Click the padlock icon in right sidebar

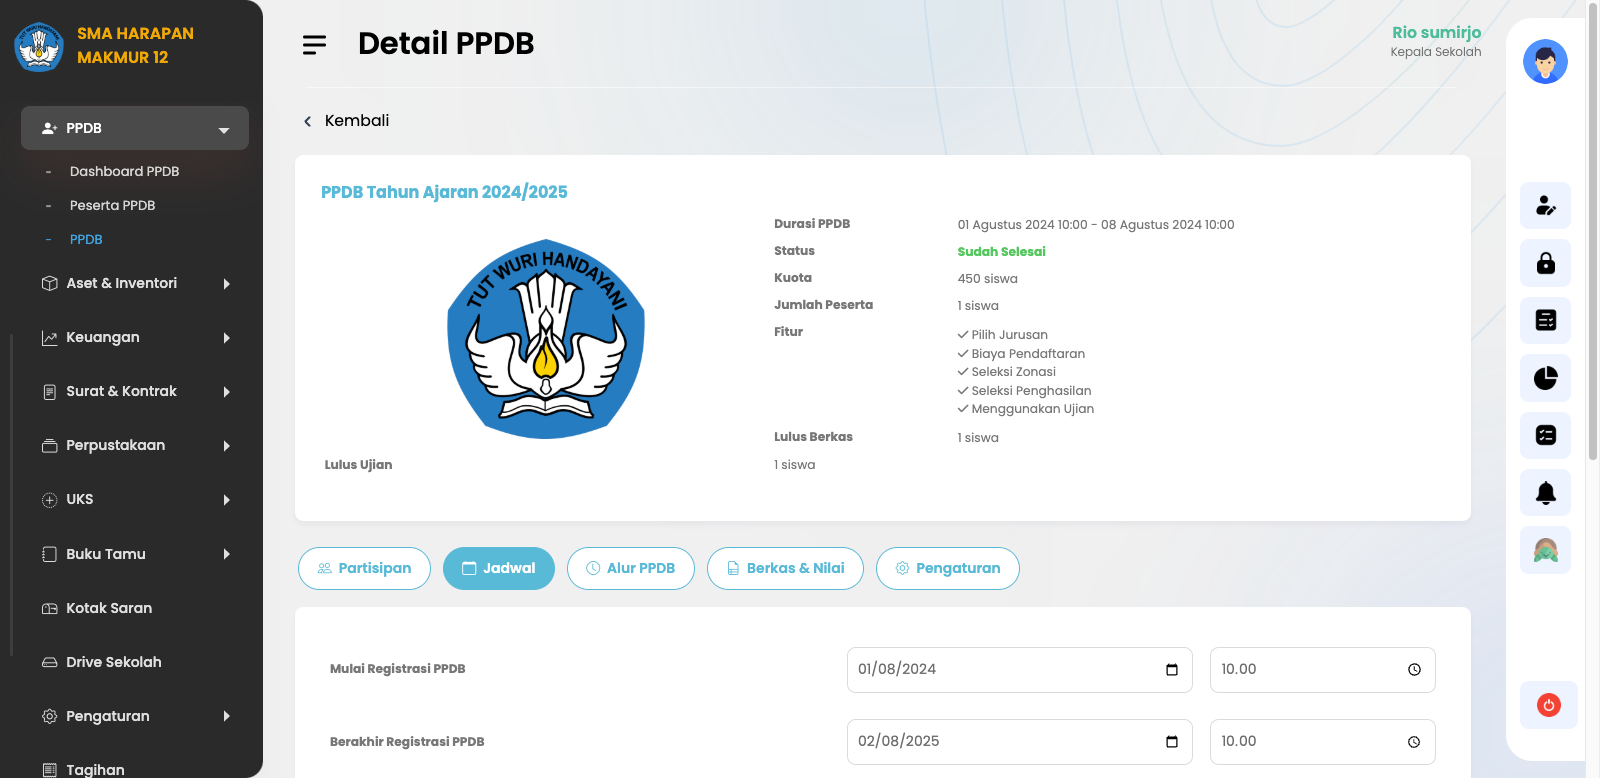tap(1545, 263)
